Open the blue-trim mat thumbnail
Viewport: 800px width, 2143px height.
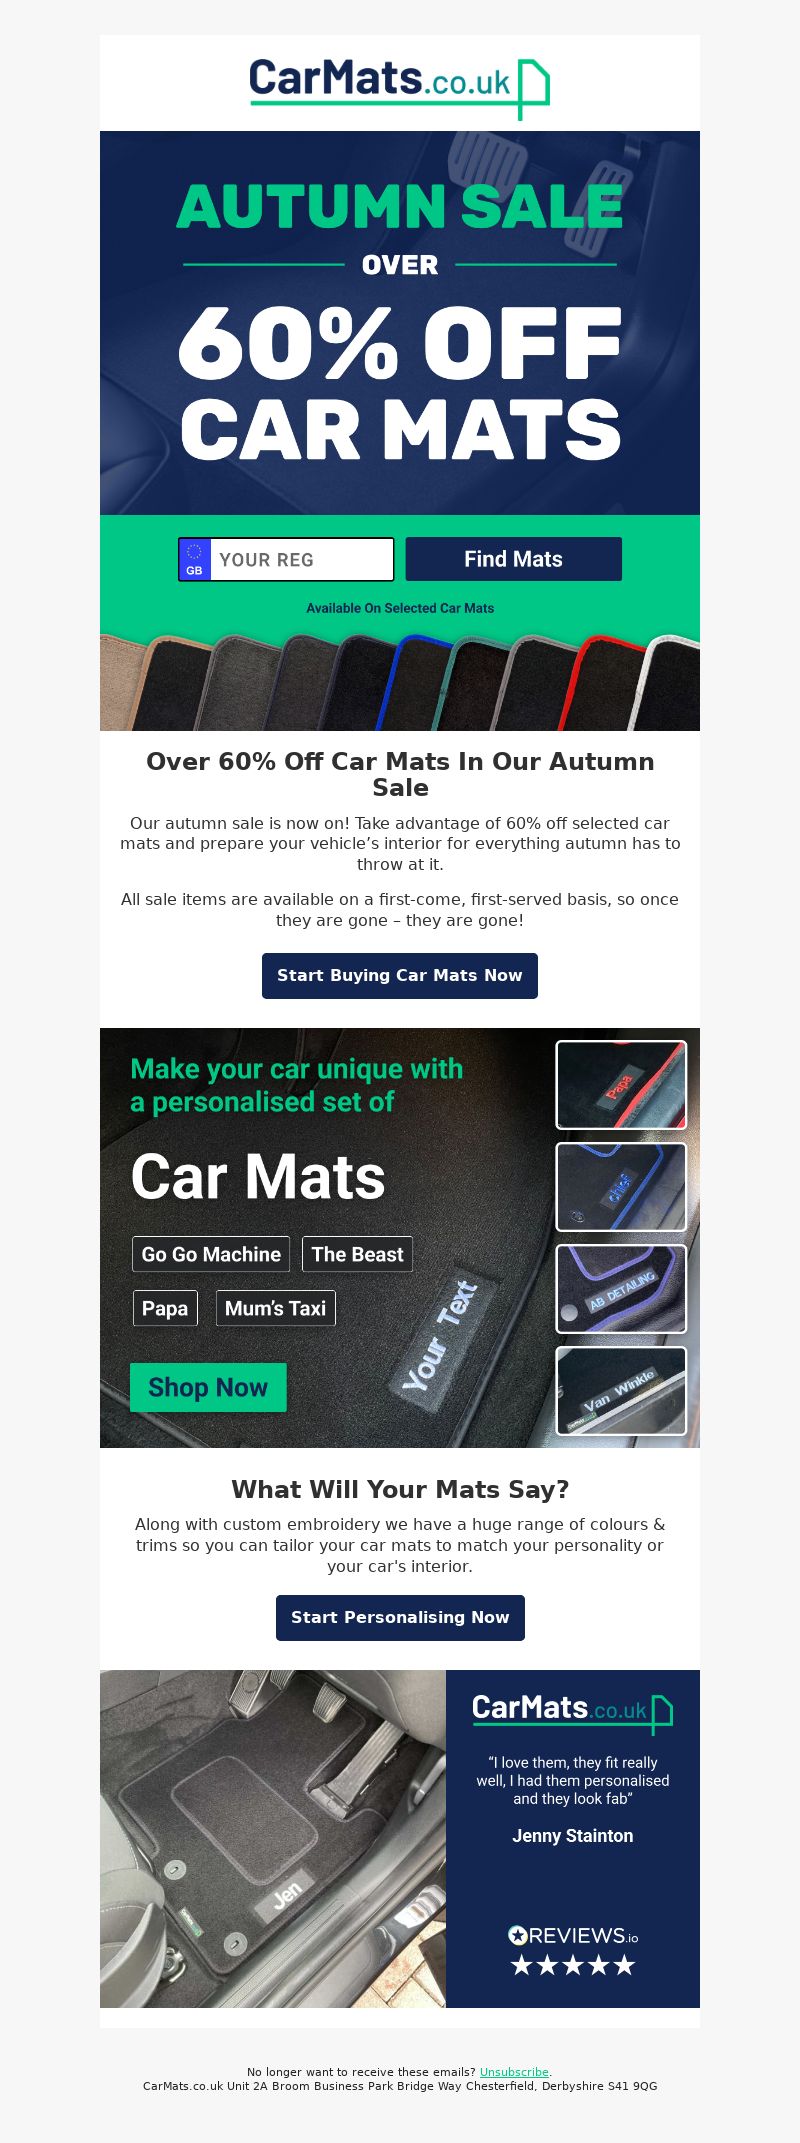point(621,1187)
